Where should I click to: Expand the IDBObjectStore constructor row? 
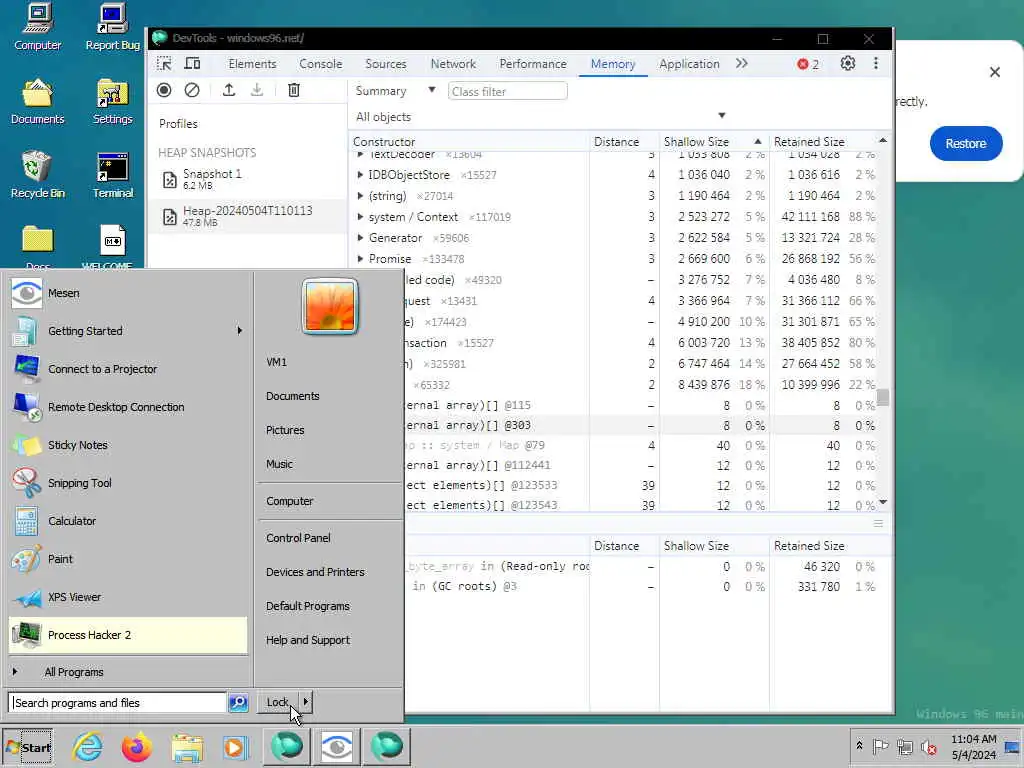(x=360, y=175)
